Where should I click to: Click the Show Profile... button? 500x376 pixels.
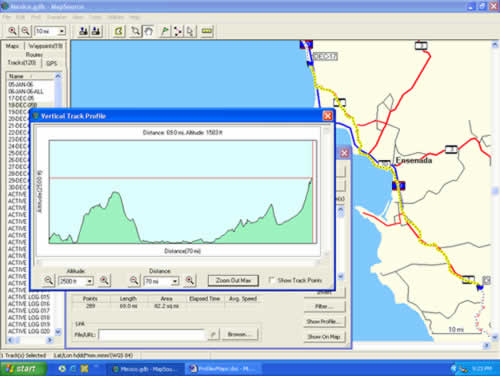[324, 322]
